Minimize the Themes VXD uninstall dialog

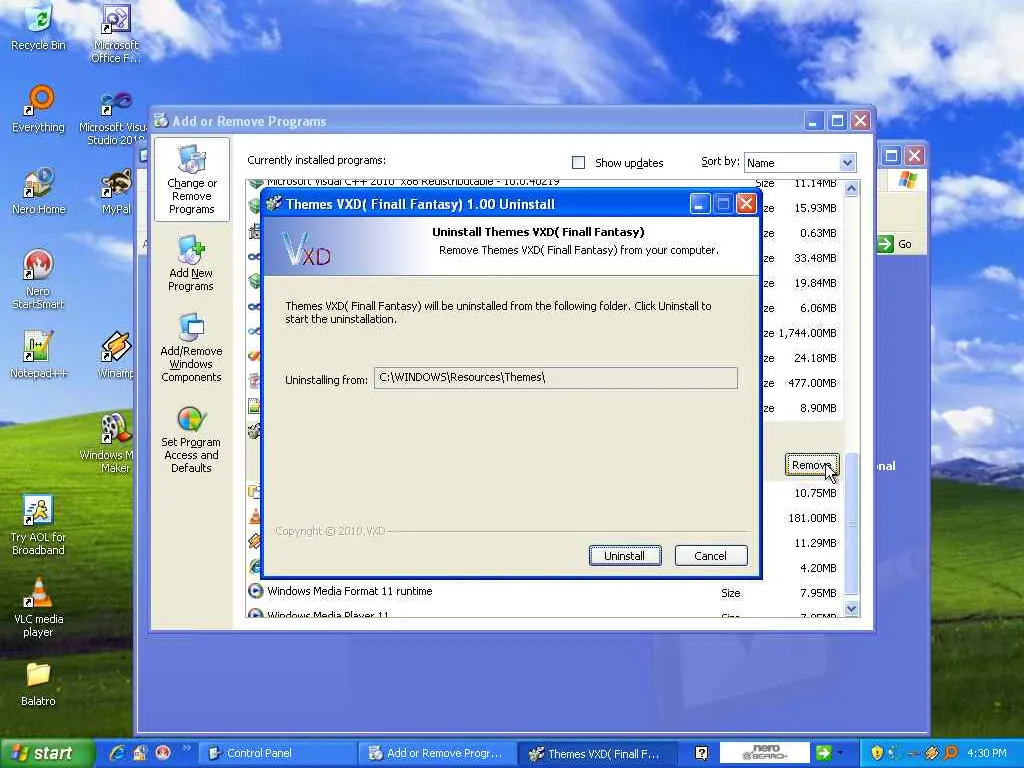pos(699,204)
